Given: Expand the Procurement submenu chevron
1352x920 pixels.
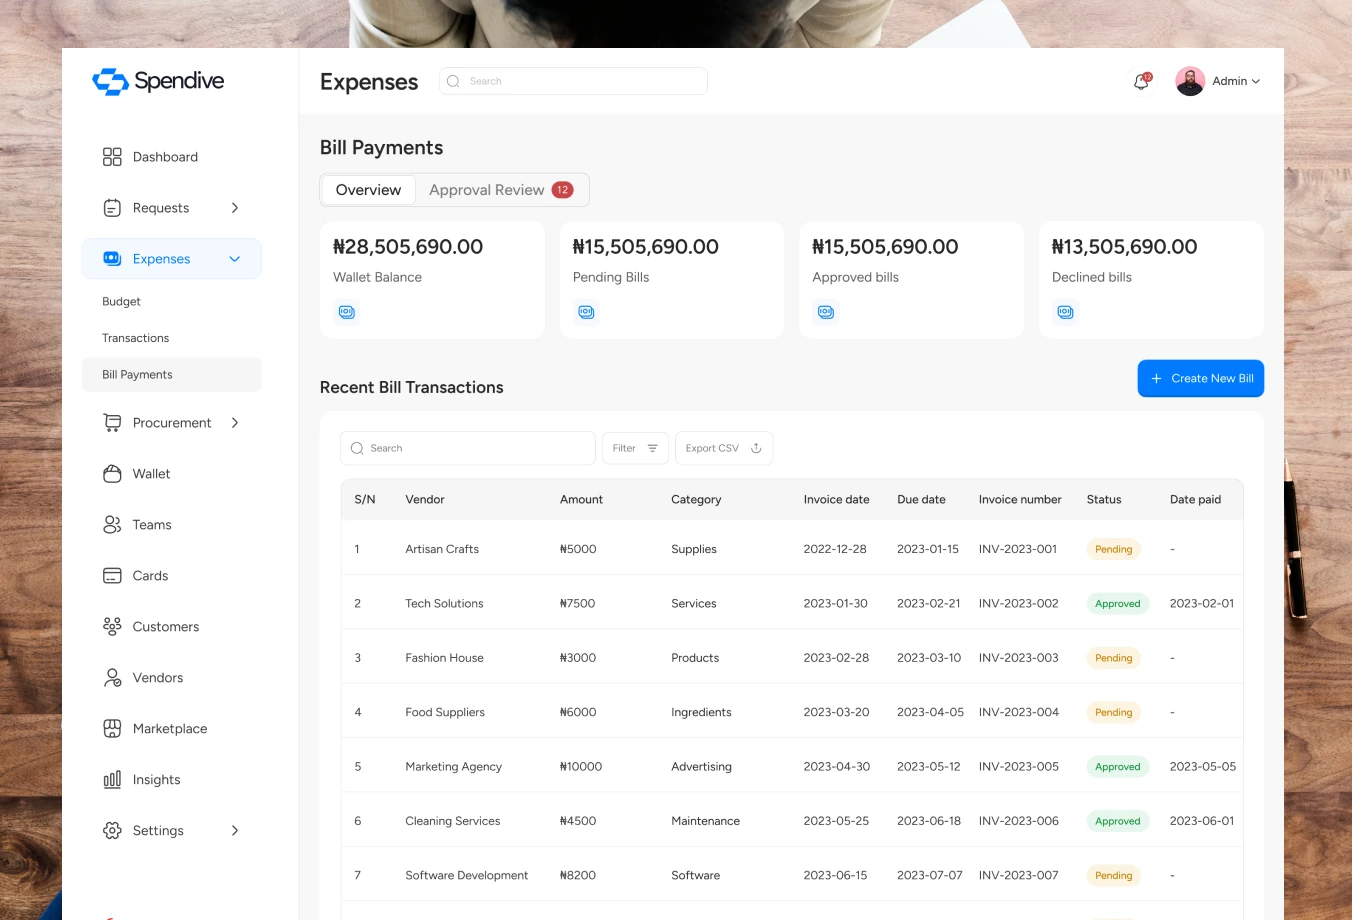Looking at the screenshot, I should [235, 423].
